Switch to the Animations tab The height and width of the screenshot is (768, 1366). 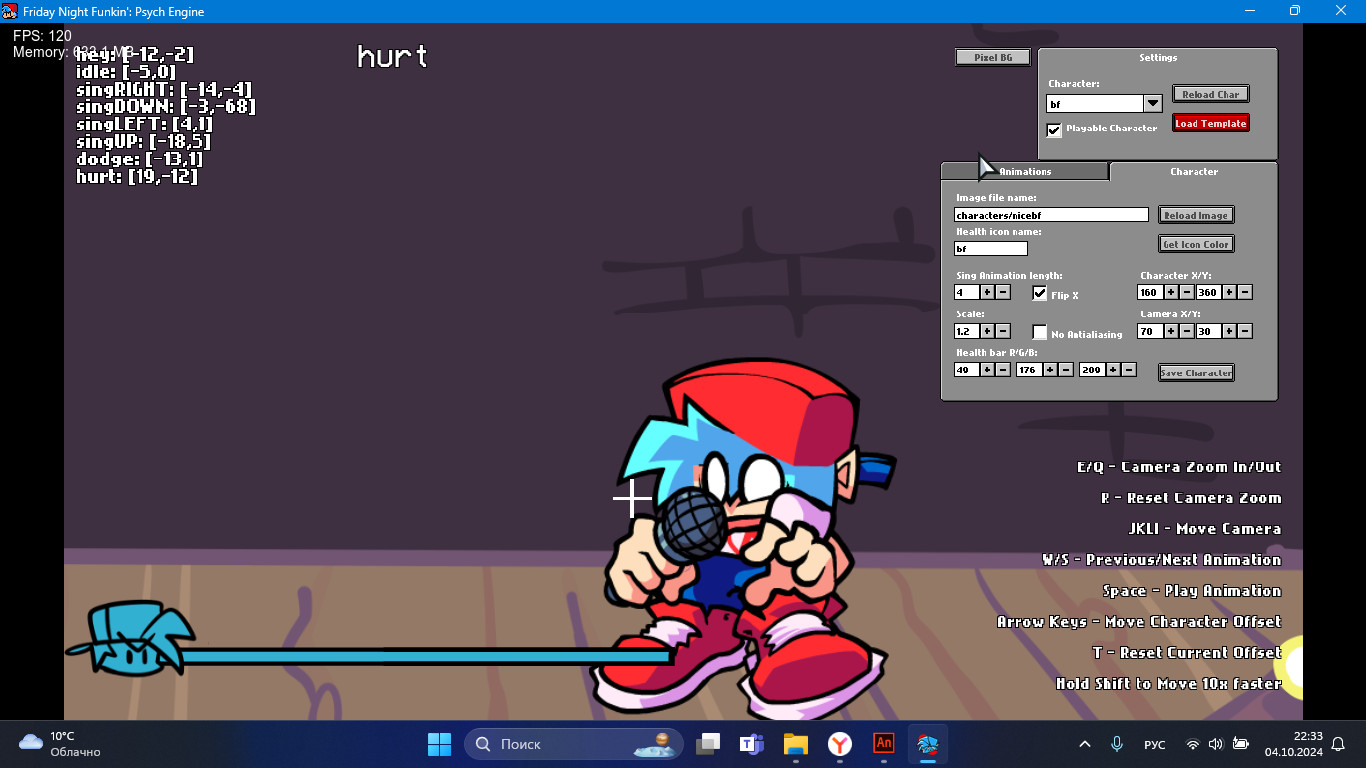pos(1025,172)
